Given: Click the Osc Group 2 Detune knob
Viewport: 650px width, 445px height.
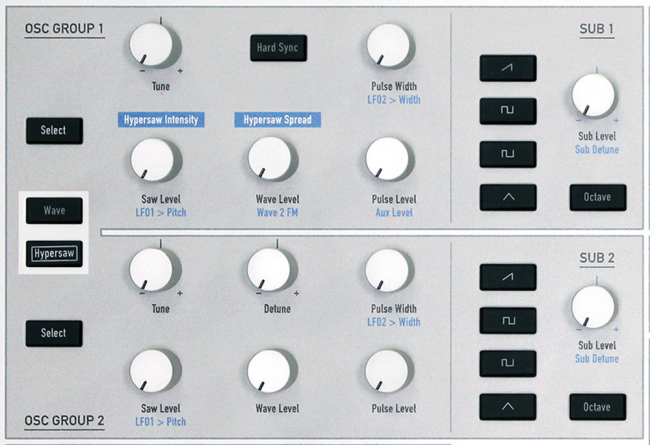Looking at the screenshot, I should point(269,267).
